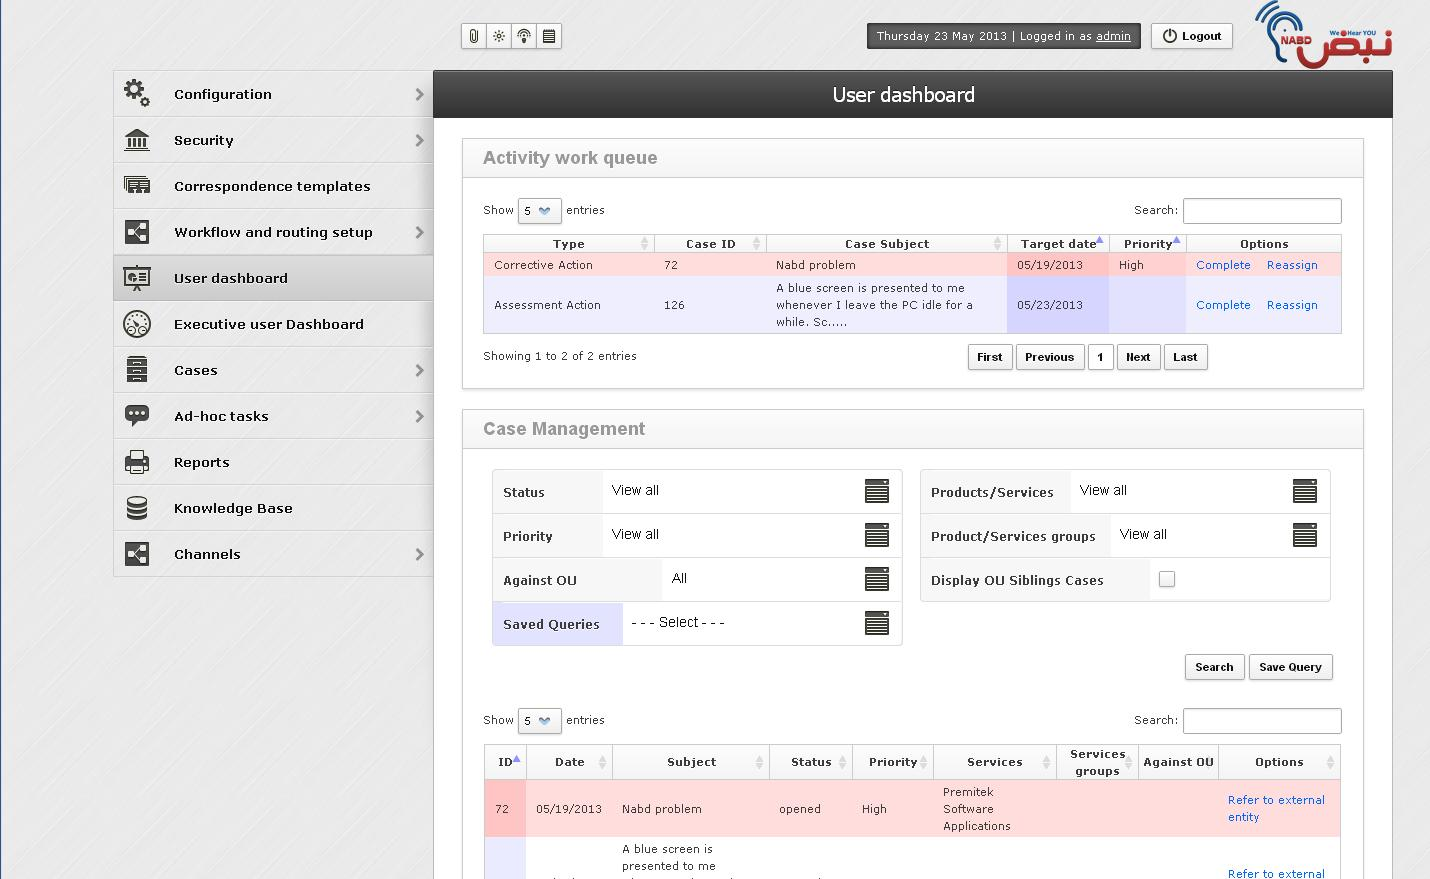Select Executive user Dashboard in sidebar
The image size is (1430, 879).
(269, 323)
